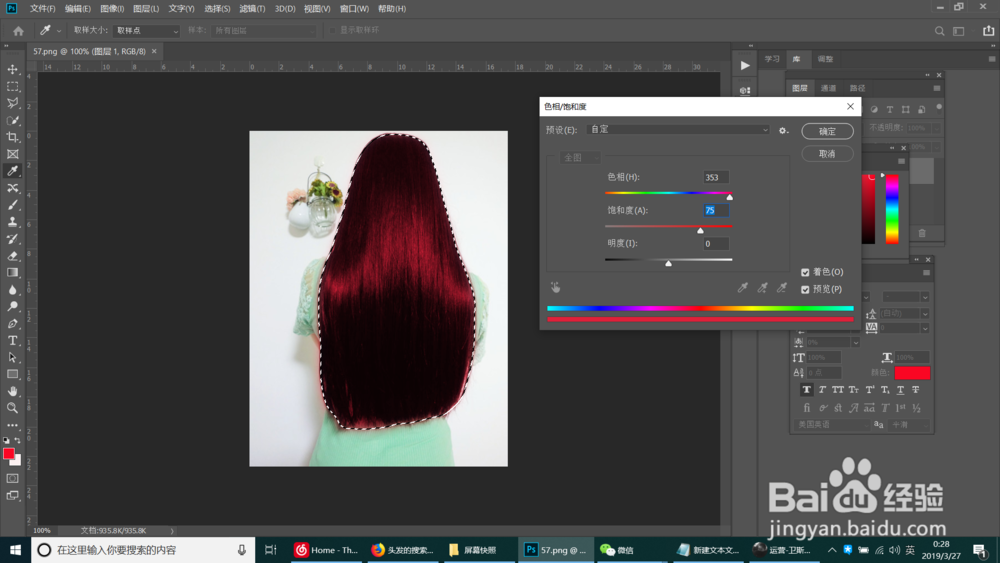Screen dimensions: 1000x563
Task: Open preset options gear in Hue/Saturation dialog
Action: 783,131
